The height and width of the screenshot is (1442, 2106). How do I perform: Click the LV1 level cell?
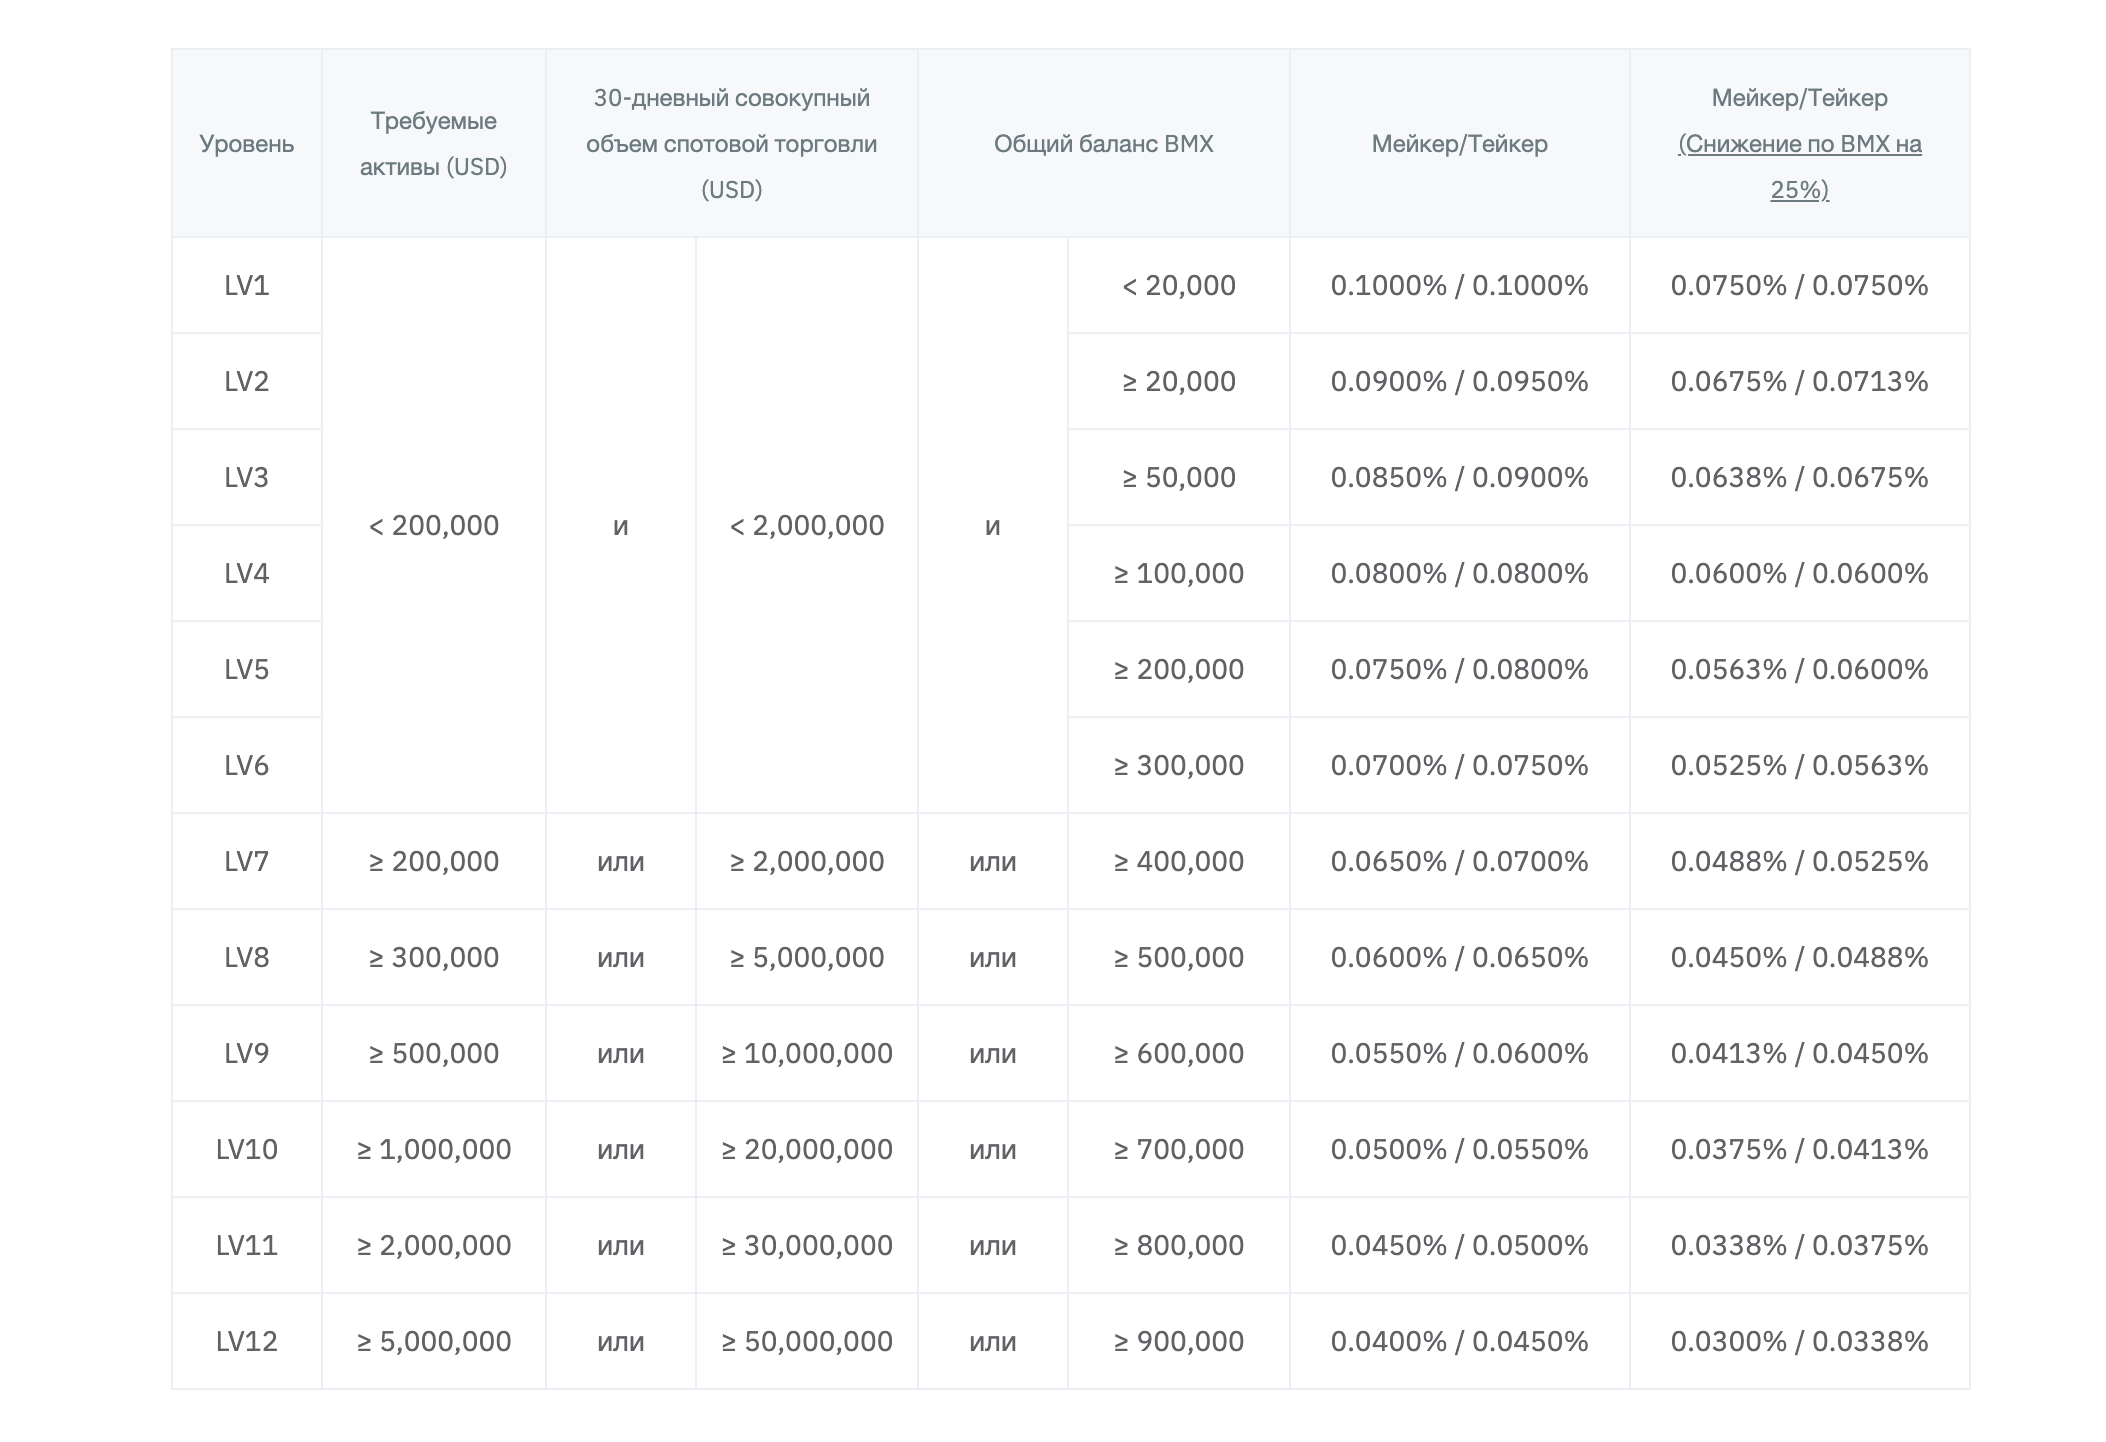click(x=246, y=286)
